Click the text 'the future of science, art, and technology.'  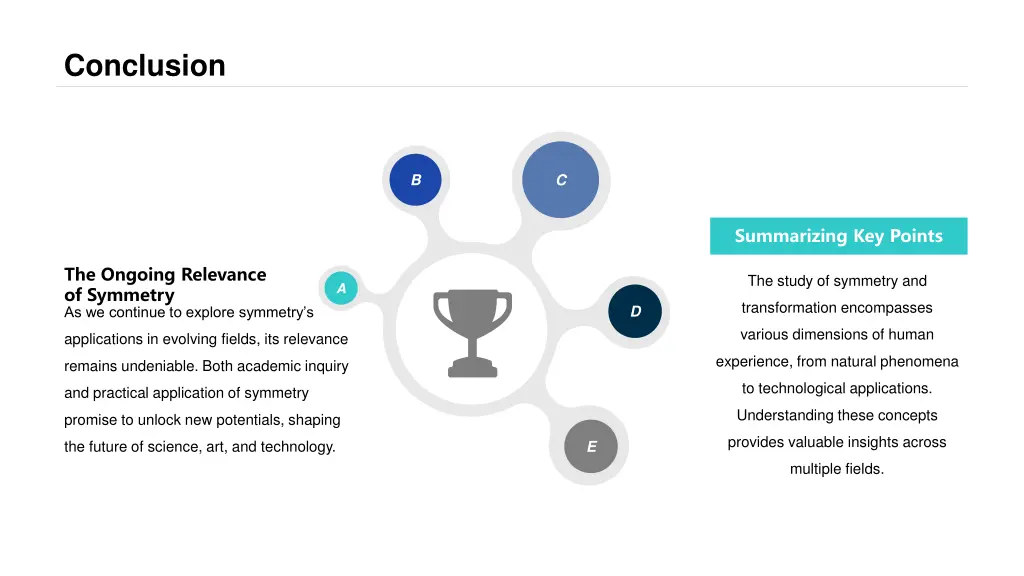pos(200,447)
